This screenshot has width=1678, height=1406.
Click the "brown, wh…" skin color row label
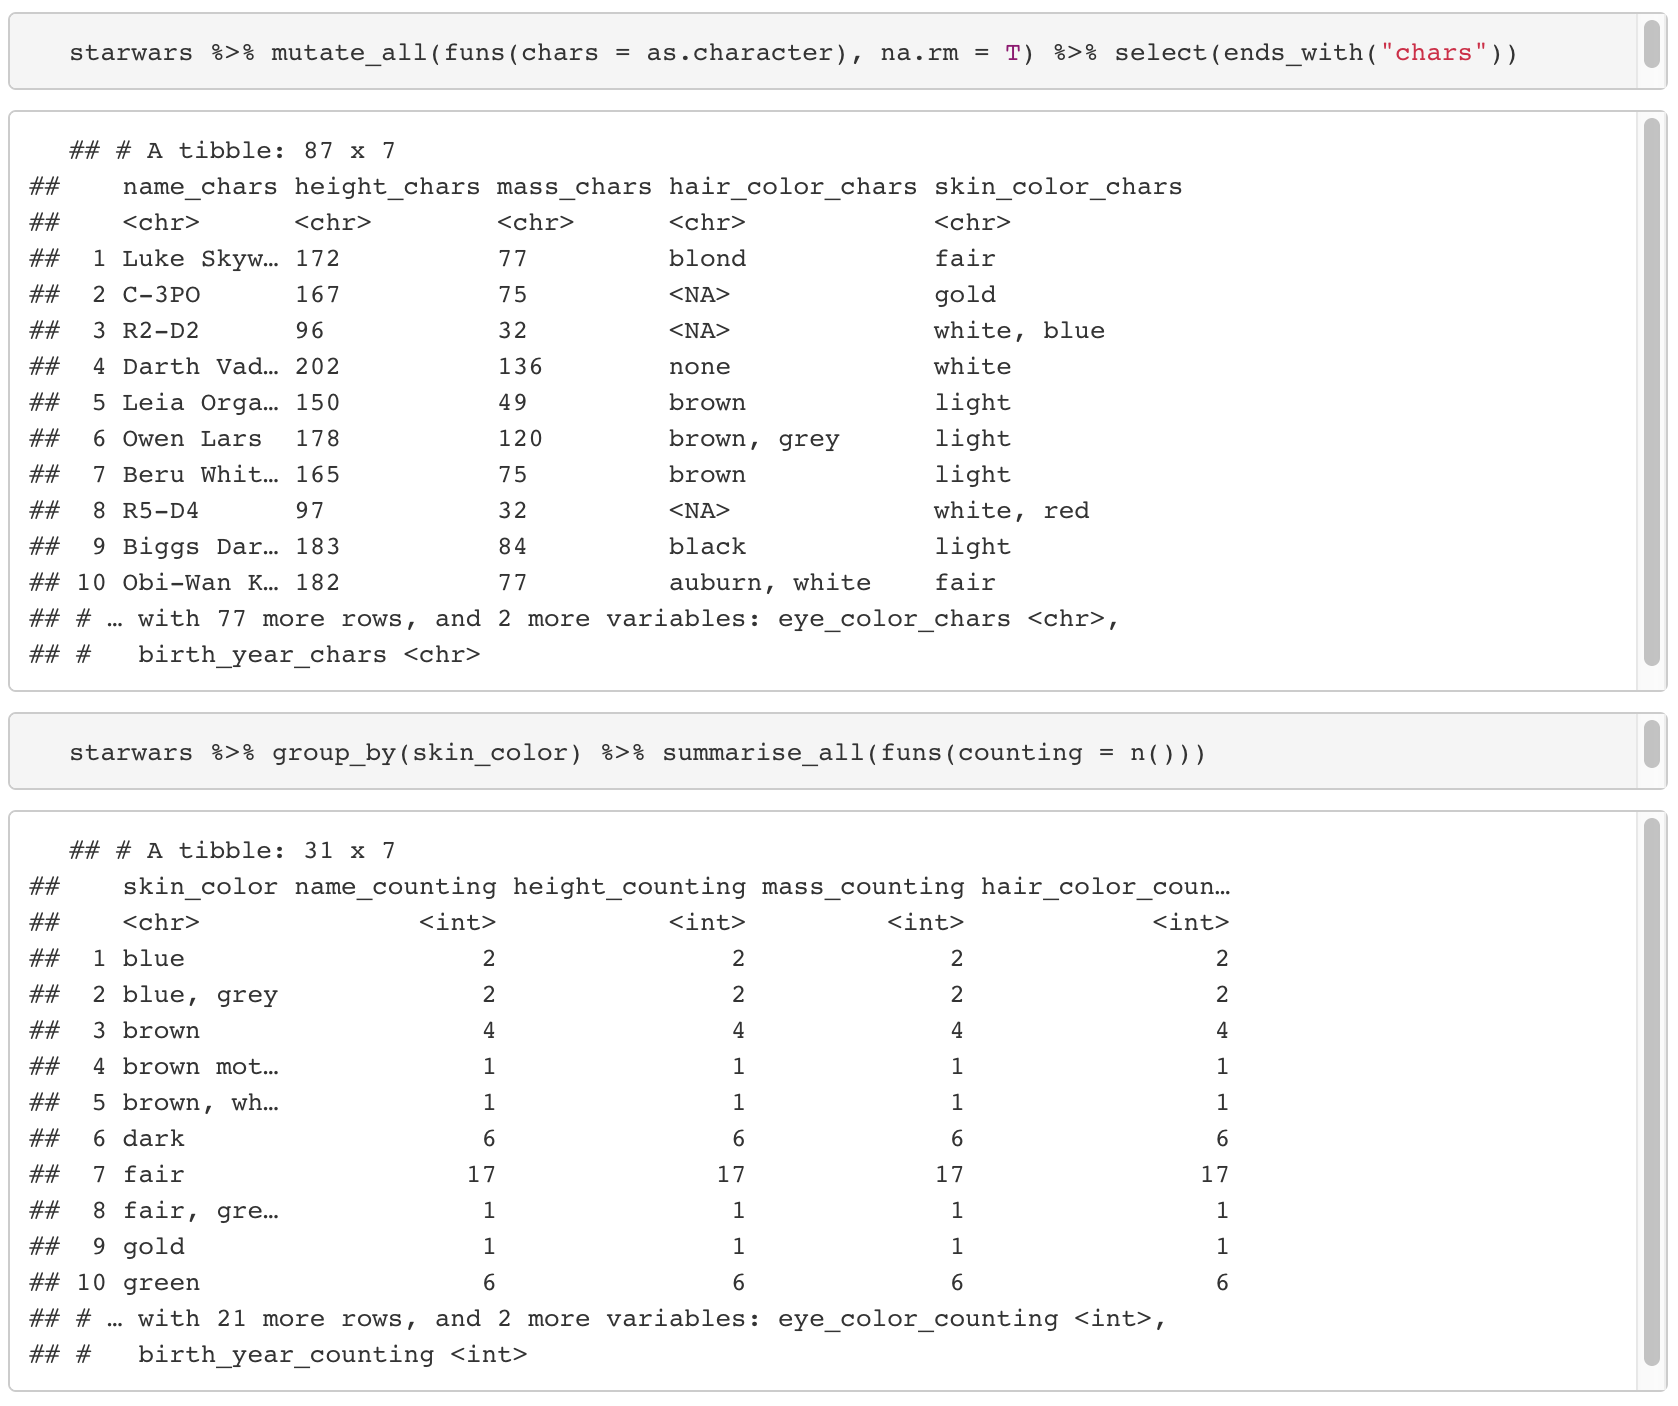tap(200, 1103)
